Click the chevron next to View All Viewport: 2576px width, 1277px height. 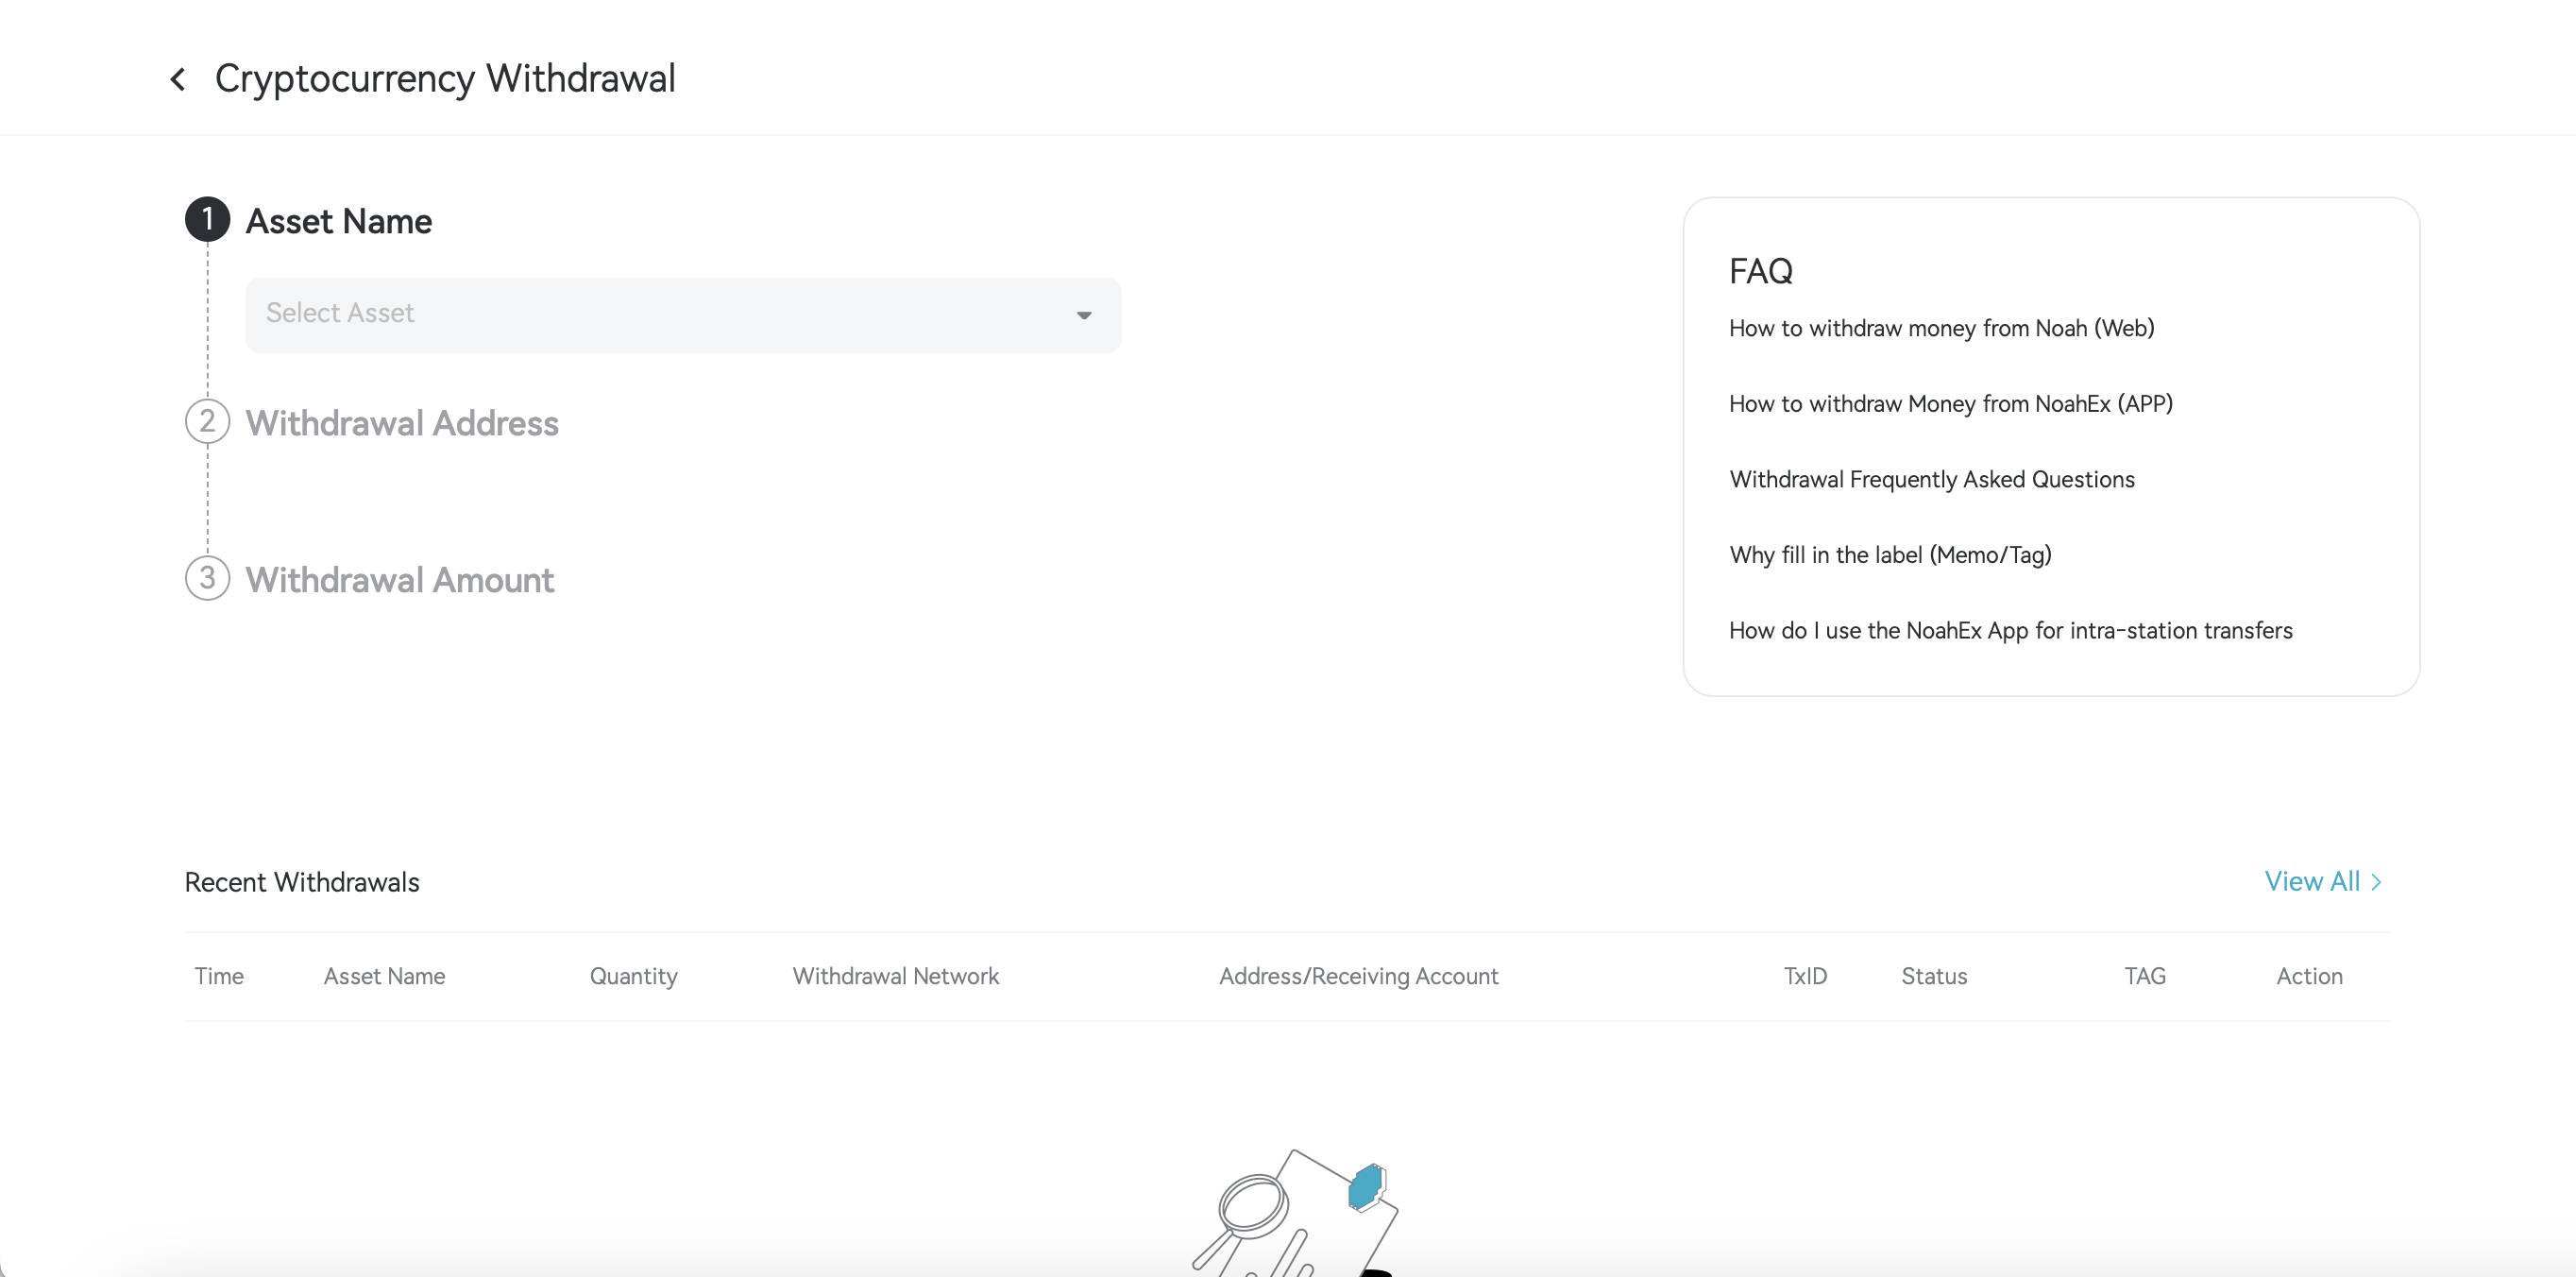tap(2377, 881)
